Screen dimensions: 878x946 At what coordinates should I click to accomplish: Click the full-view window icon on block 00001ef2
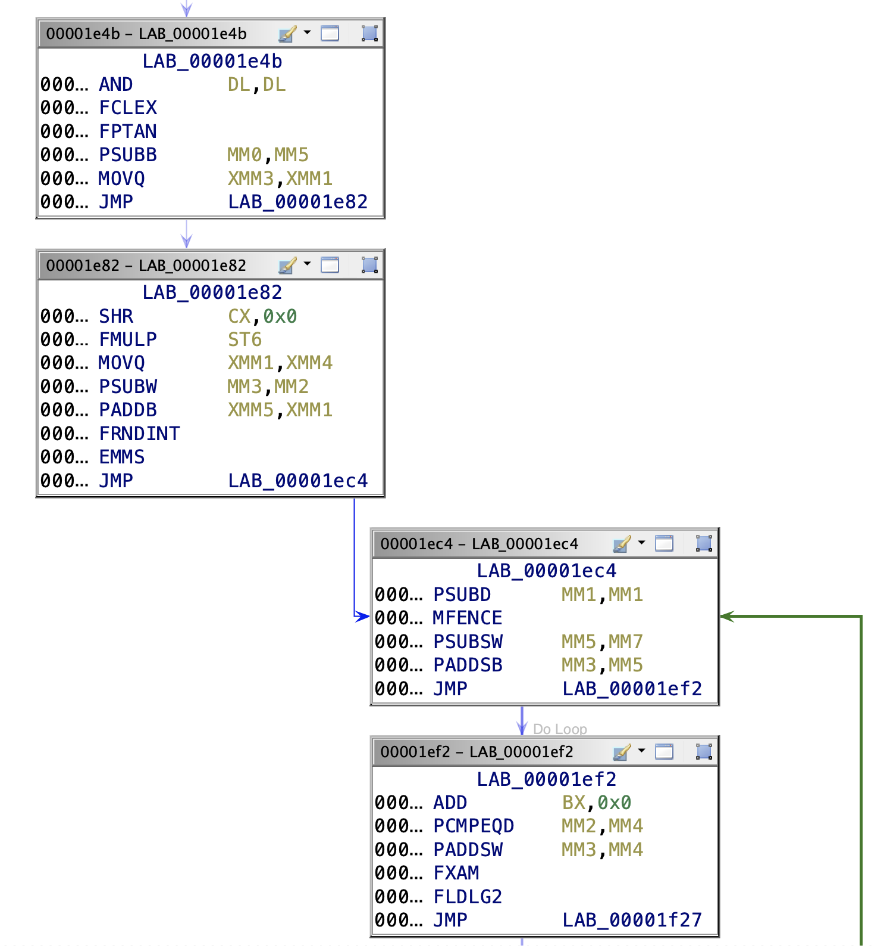[664, 752]
